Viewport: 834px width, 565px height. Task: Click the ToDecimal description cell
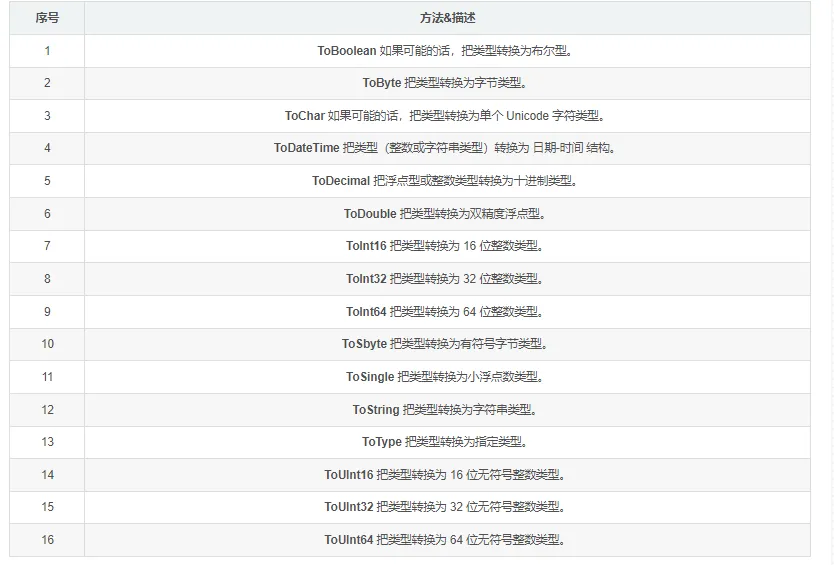pos(447,181)
